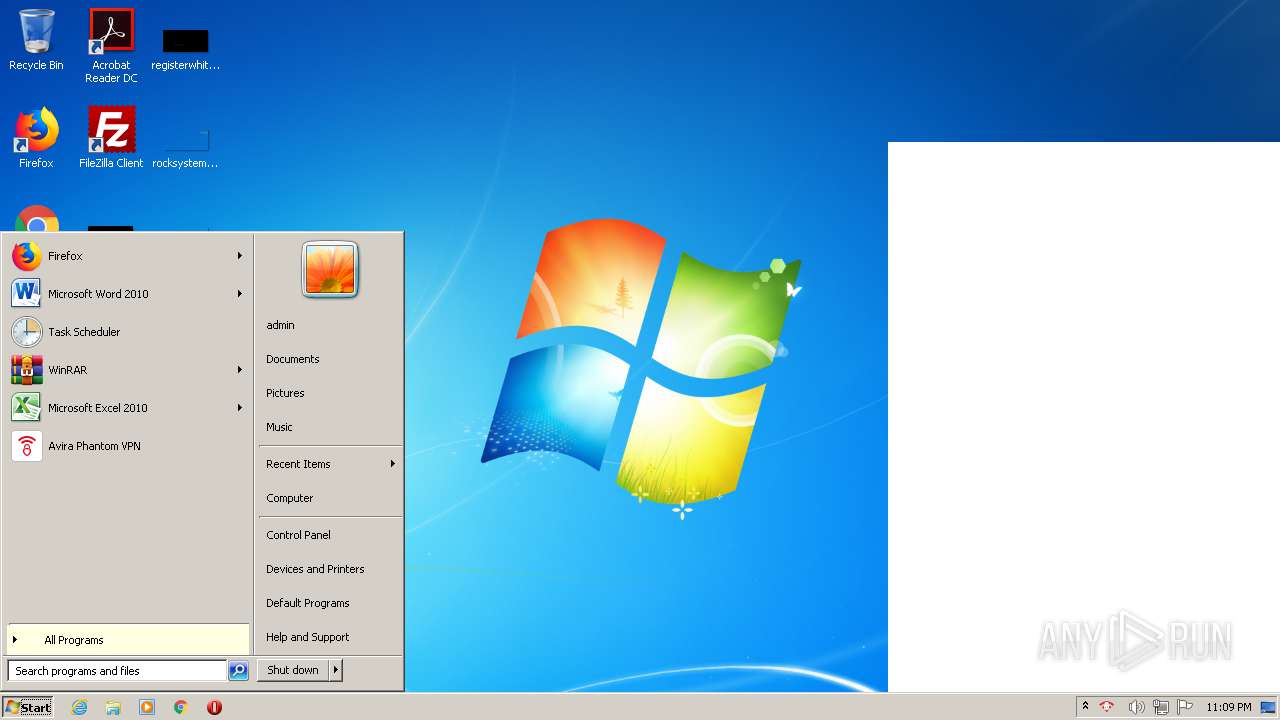Viewport: 1280px width, 720px height.
Task: Expand the Firefox jump list arrow
Action: tap(240, 256)
